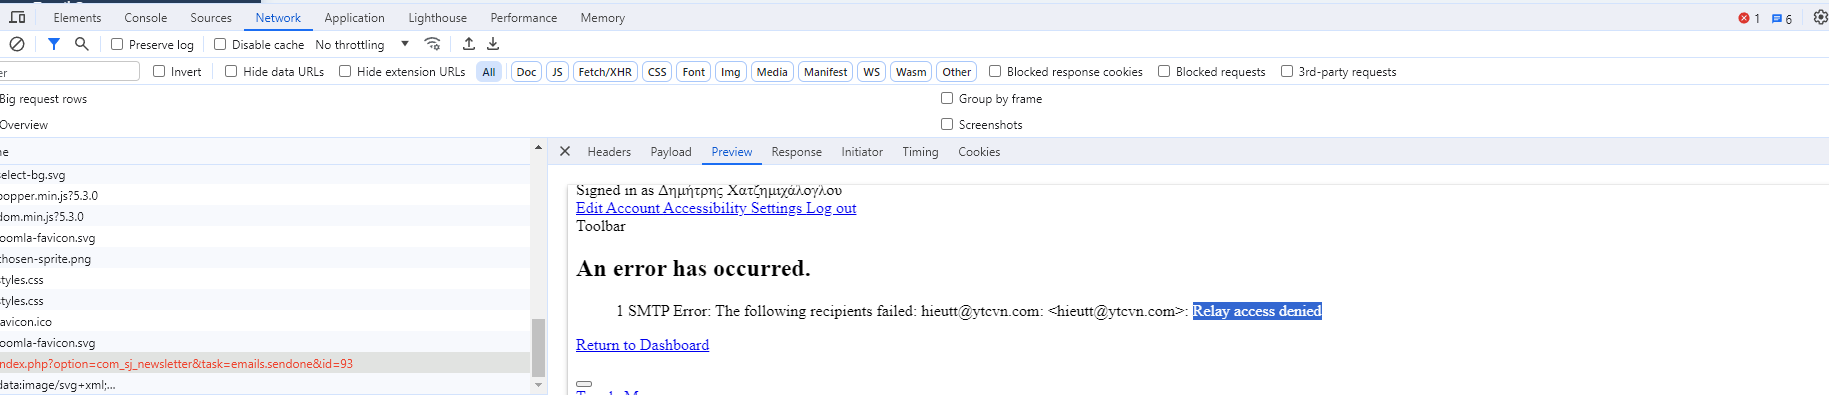1829x395 pixels.
Task: Check the Invert filter option
Action: (159, 71)
